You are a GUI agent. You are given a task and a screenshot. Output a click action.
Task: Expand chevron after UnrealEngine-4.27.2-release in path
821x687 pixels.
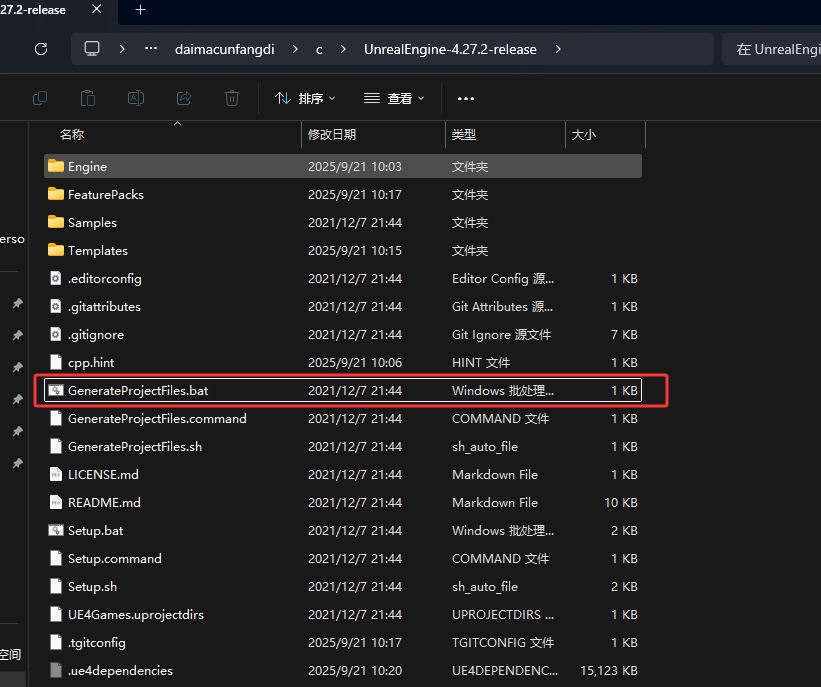point(558,49)
